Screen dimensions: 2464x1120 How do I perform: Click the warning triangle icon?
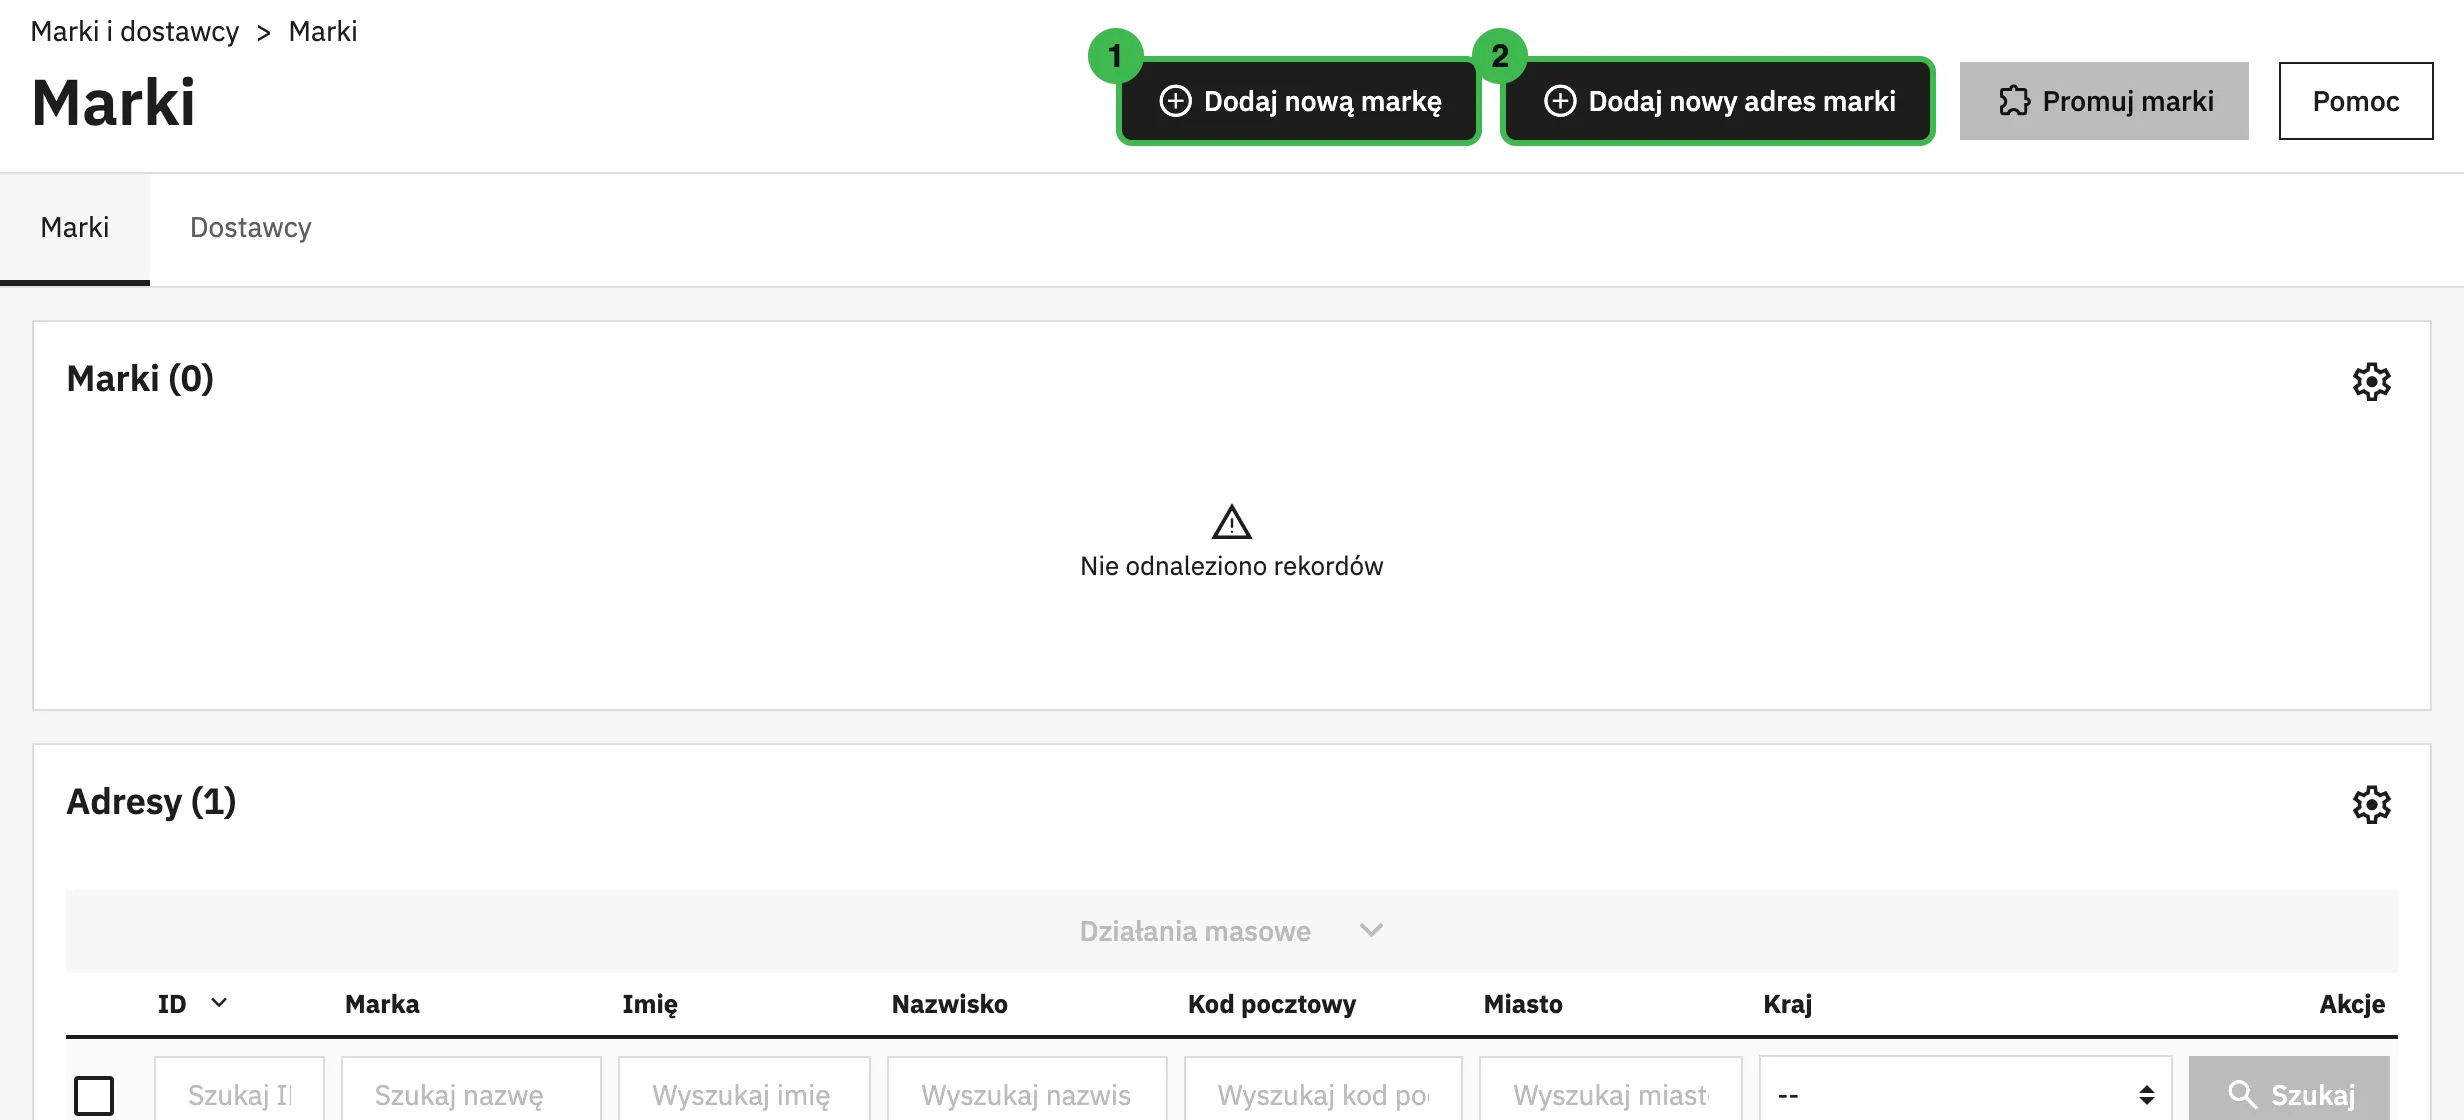[1231, 522]
